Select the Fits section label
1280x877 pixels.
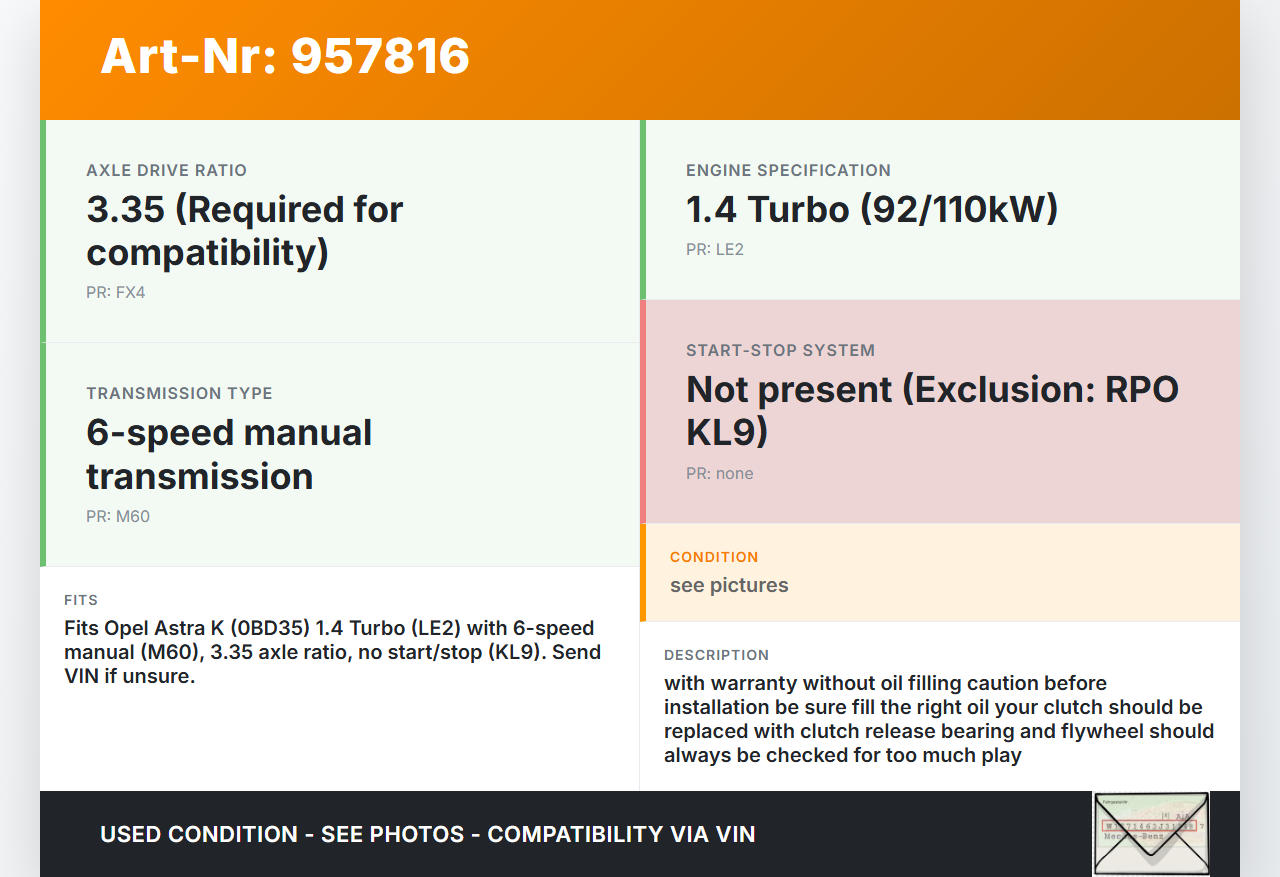[x=81, y=600]
